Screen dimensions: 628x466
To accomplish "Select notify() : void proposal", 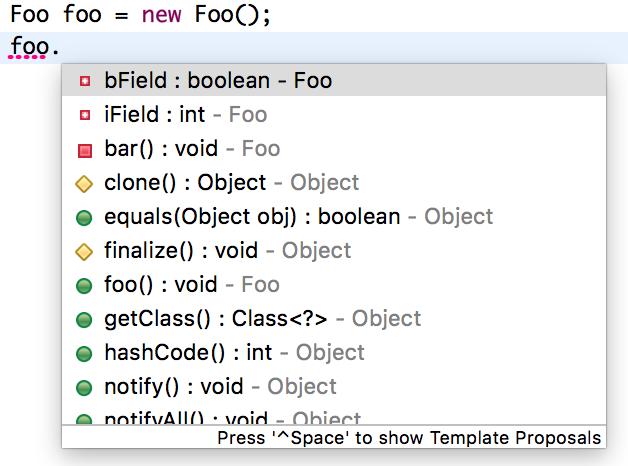I will (x=220, y=387).
